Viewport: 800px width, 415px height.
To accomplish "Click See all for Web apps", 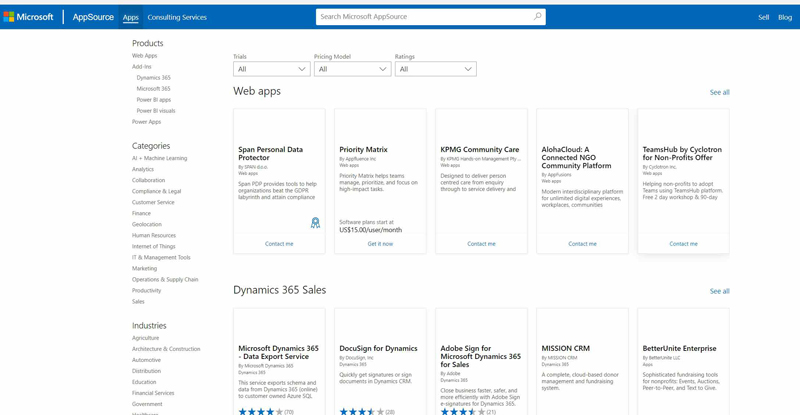I will point(719,92).
